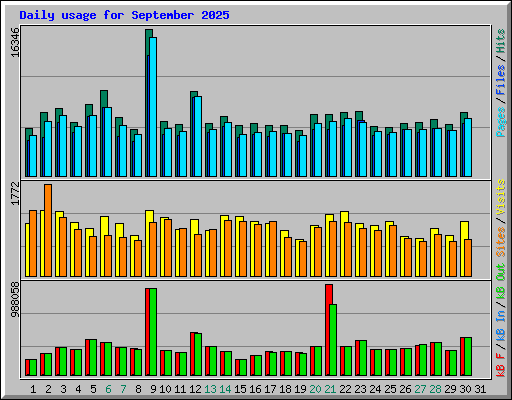Click green weekend day label 27
This screenshot has height=400, width=512.
(x=420, y=389)
